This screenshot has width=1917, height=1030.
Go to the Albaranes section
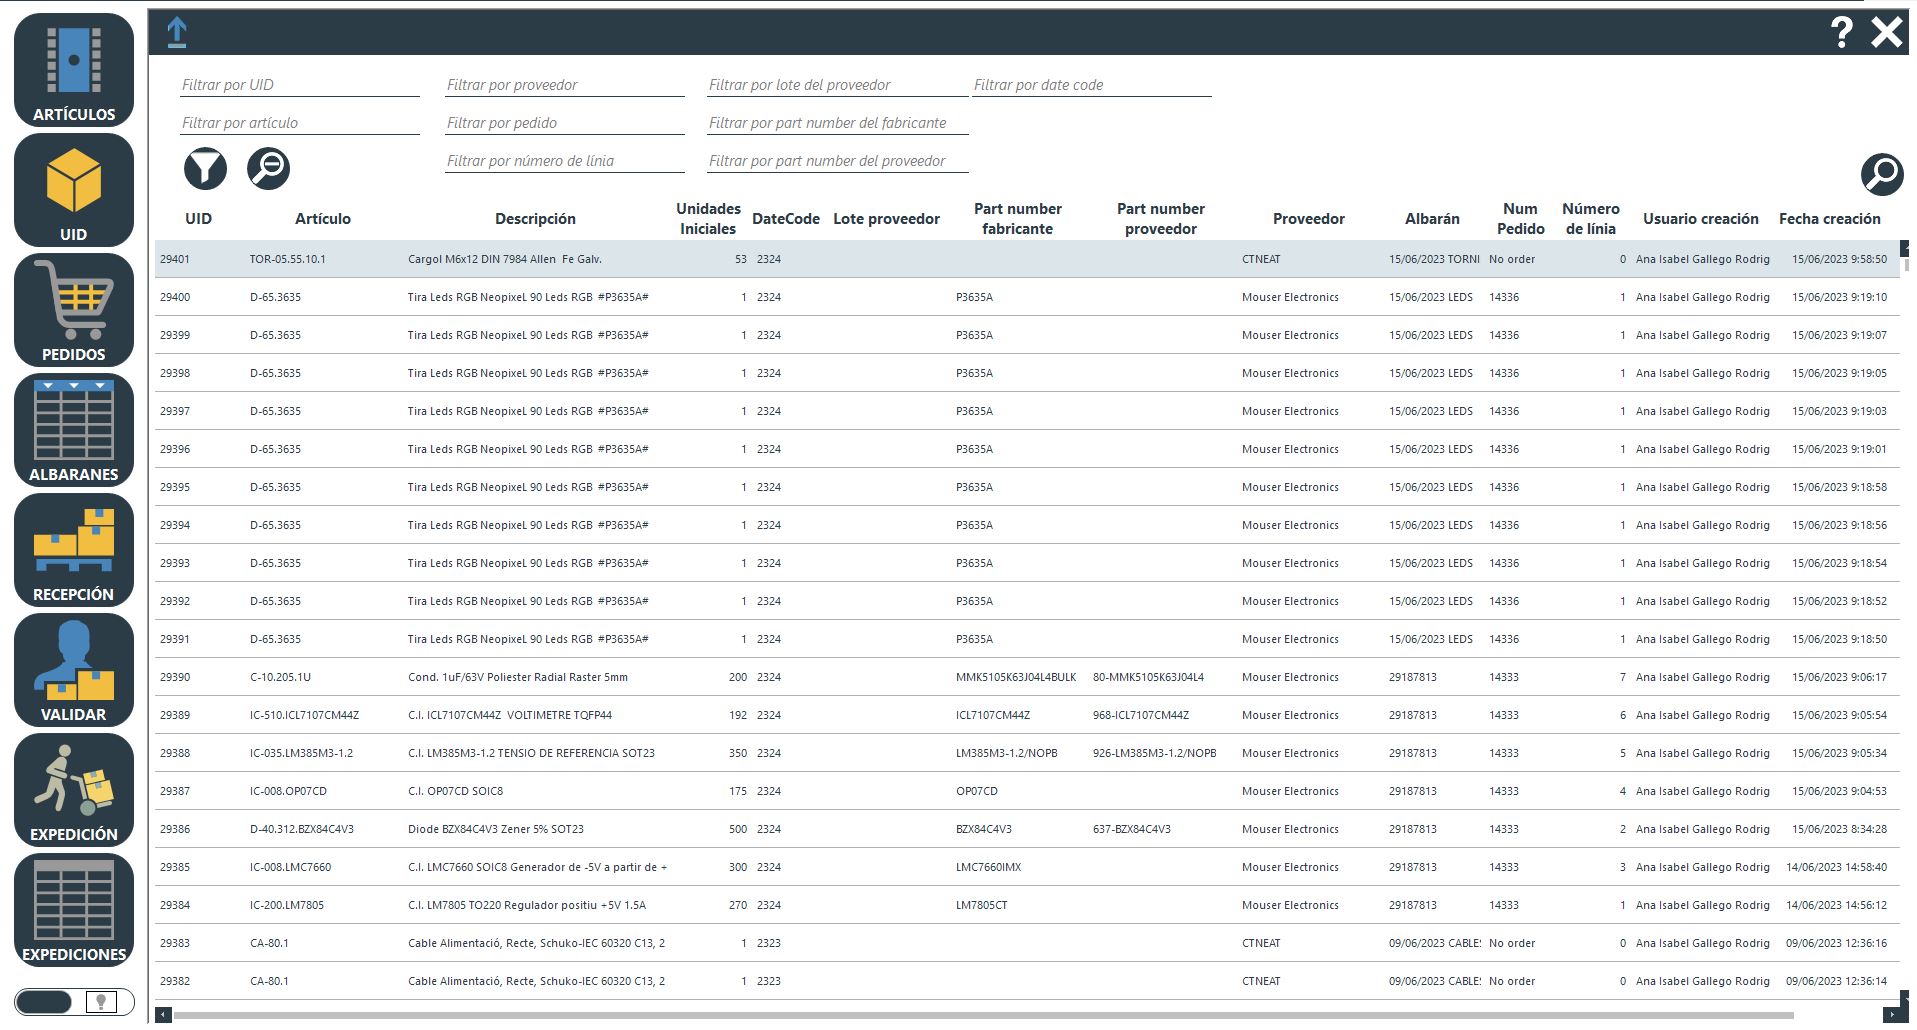(x=74, y=430)
